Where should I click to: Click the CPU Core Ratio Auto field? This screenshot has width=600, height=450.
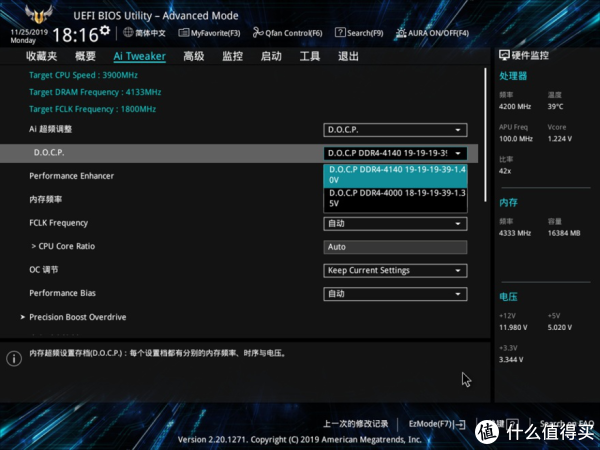395,247
